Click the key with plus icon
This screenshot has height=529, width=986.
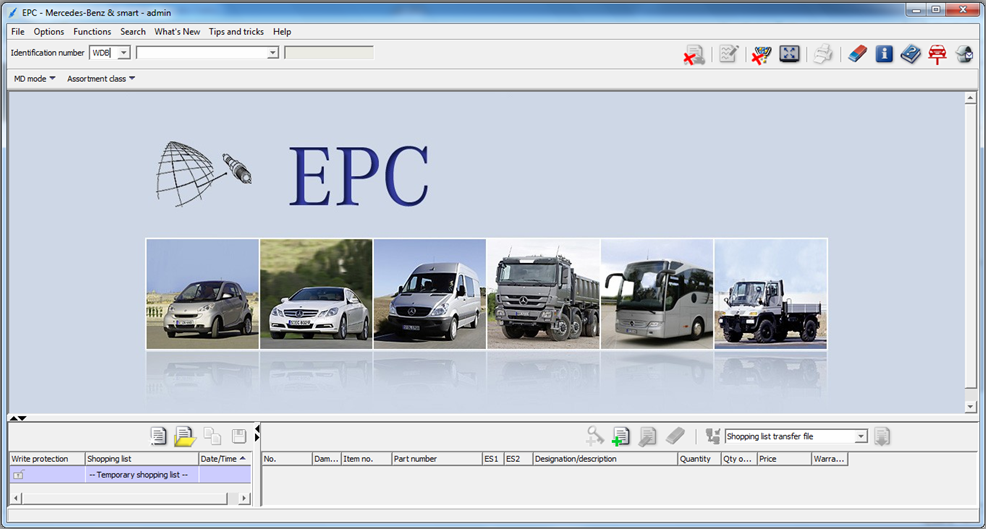click(594, 436)
